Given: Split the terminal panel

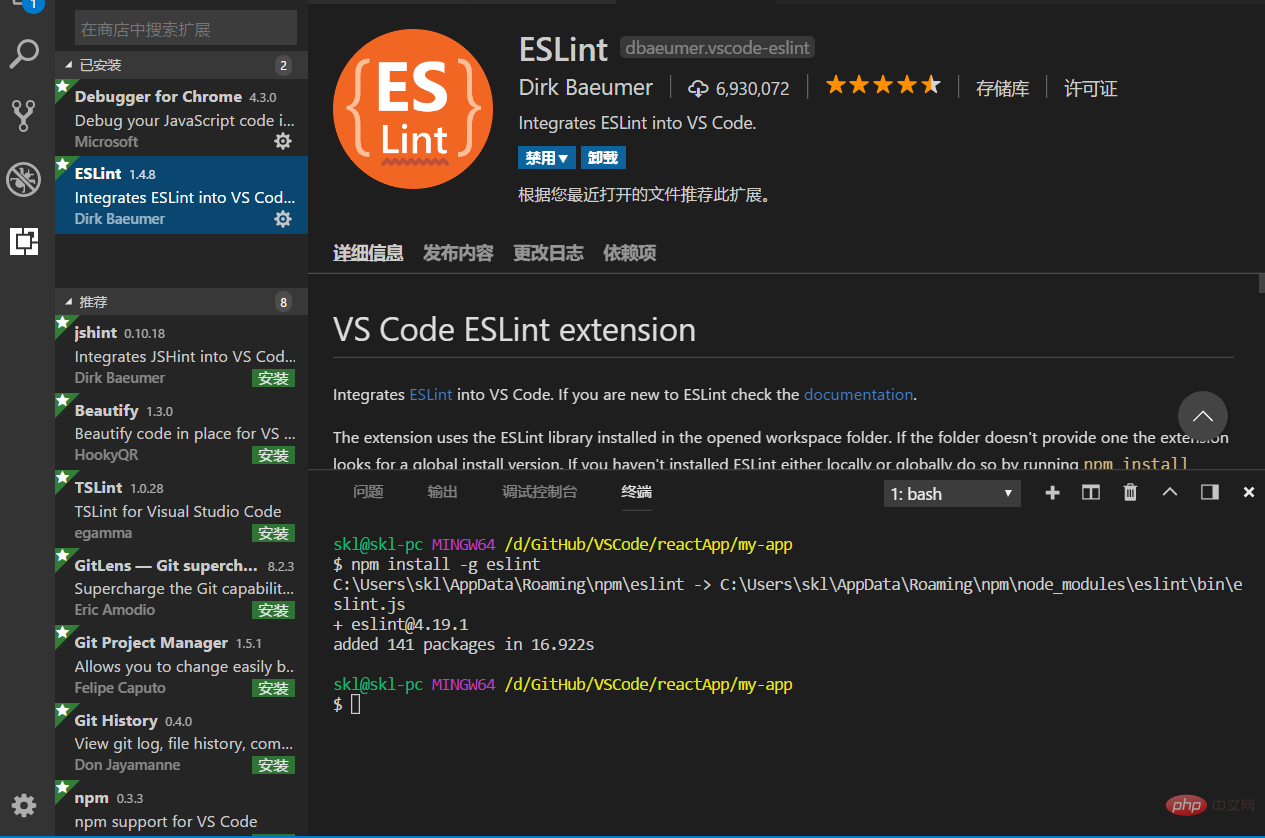Looking at the screenshot, I should click(x=1091, y=492).
